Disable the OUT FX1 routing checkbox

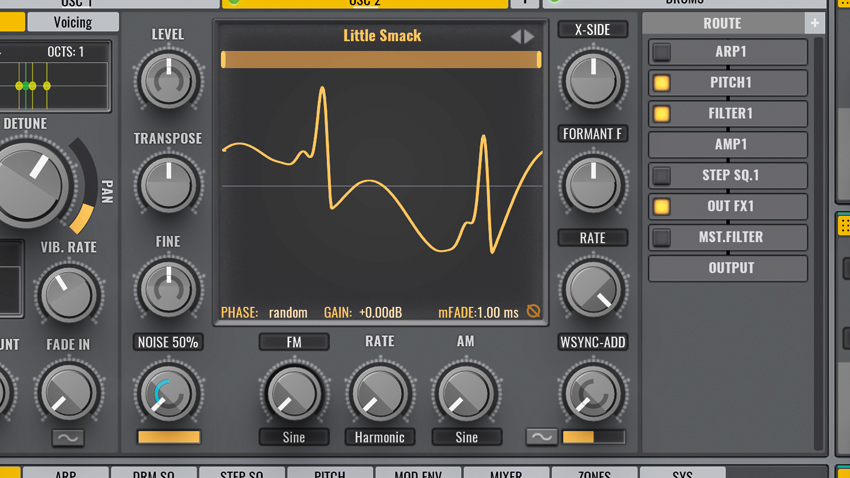661,206
